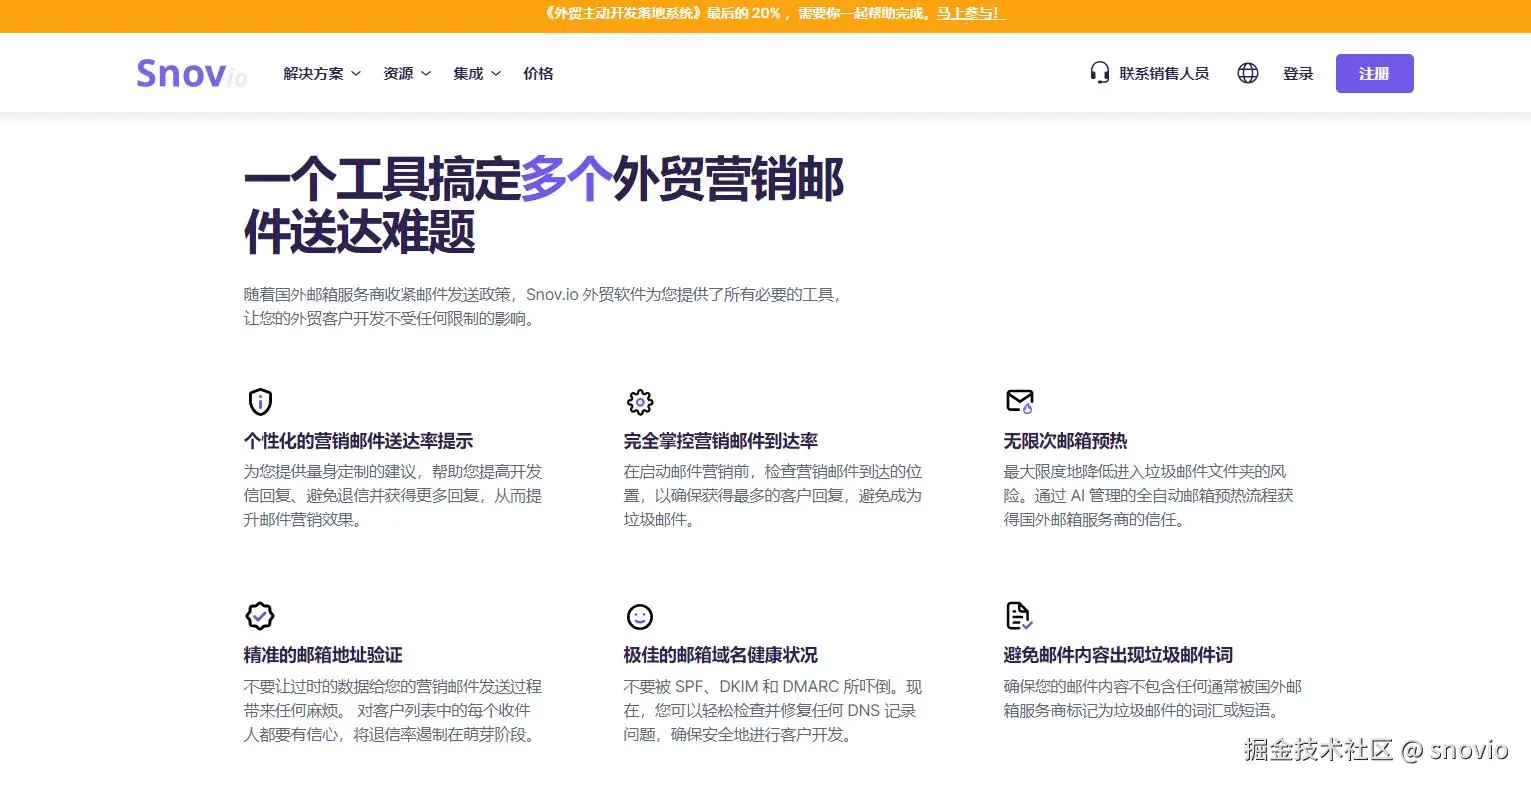
Task: Click the paragraph starting 最大限度地降低进入垃圾邮件
Action: pos(1149,496)
